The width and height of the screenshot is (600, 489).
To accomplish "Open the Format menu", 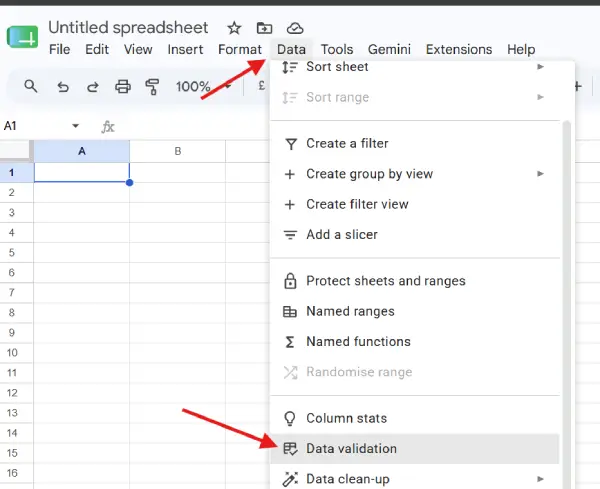I will pos(240,49).
